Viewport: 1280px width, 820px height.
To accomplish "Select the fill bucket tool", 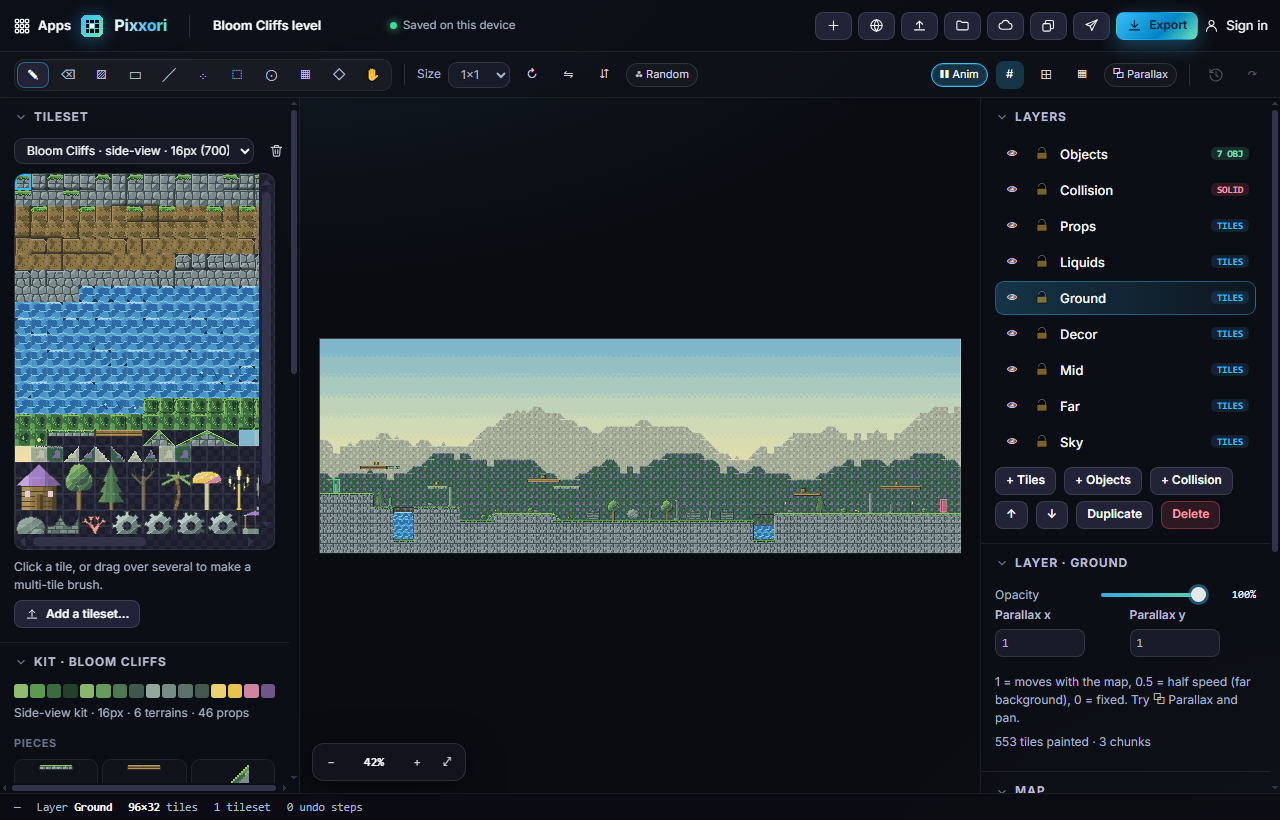I will click(101, 74).
